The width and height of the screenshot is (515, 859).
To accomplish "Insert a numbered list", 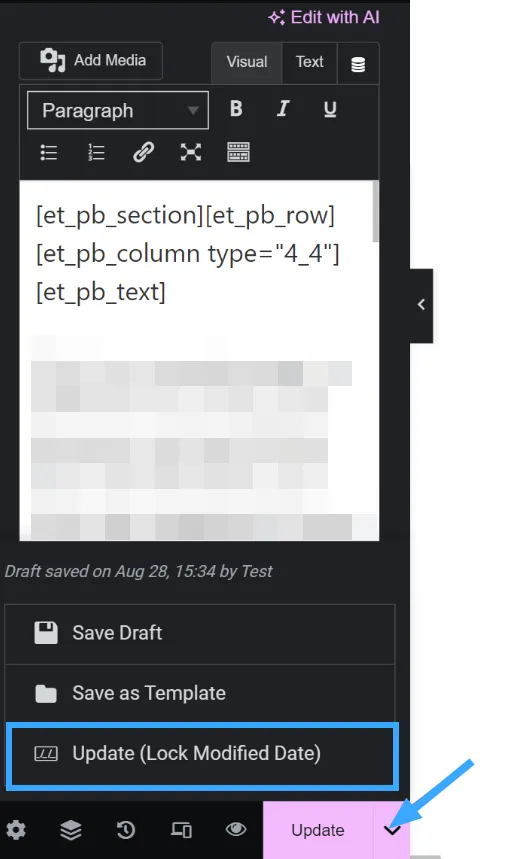I will pos(96,152).
